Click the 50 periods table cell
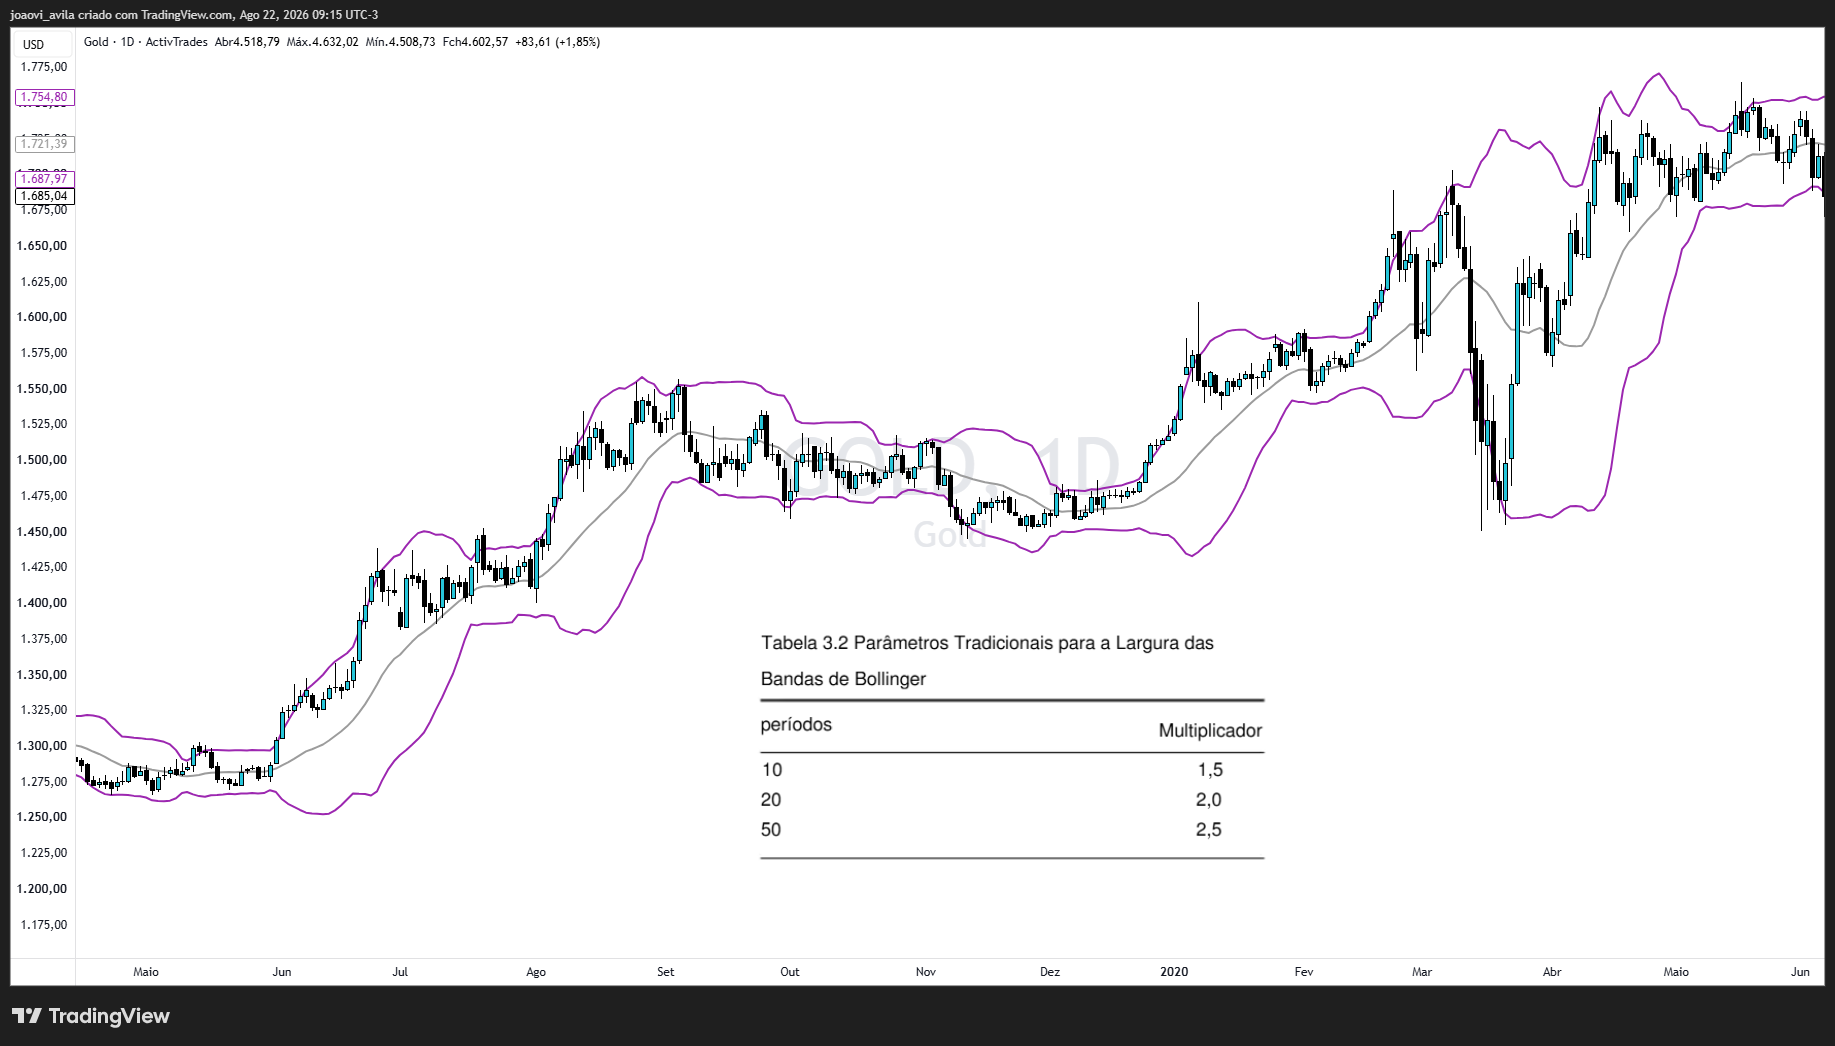1835x1046 pixels. tap(771, 830)
